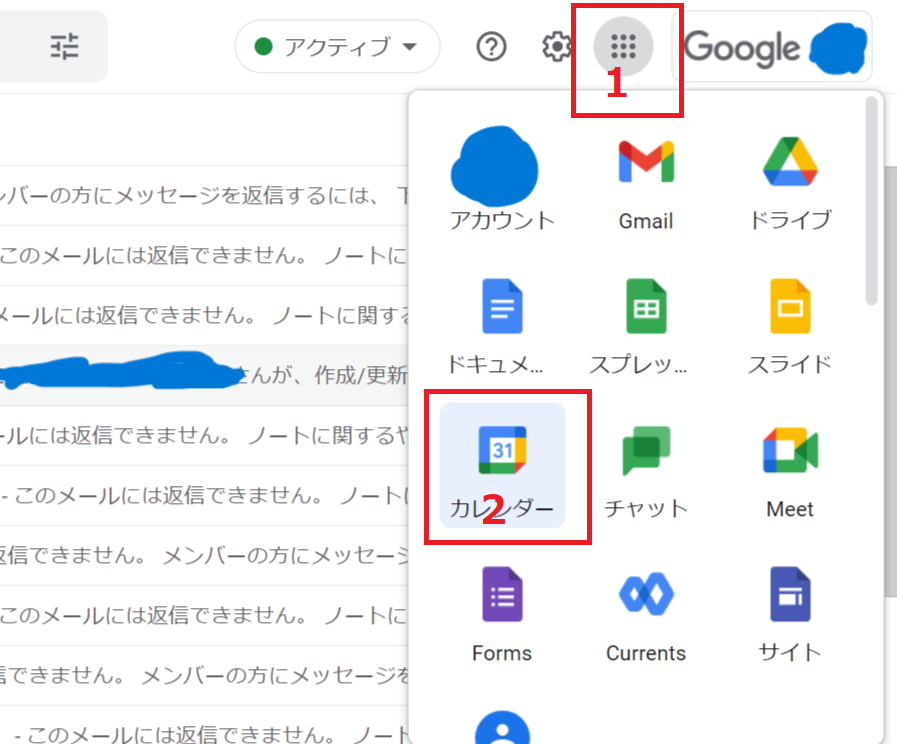
Task: Open the Settings gear icon
Action: click(557, 47)
